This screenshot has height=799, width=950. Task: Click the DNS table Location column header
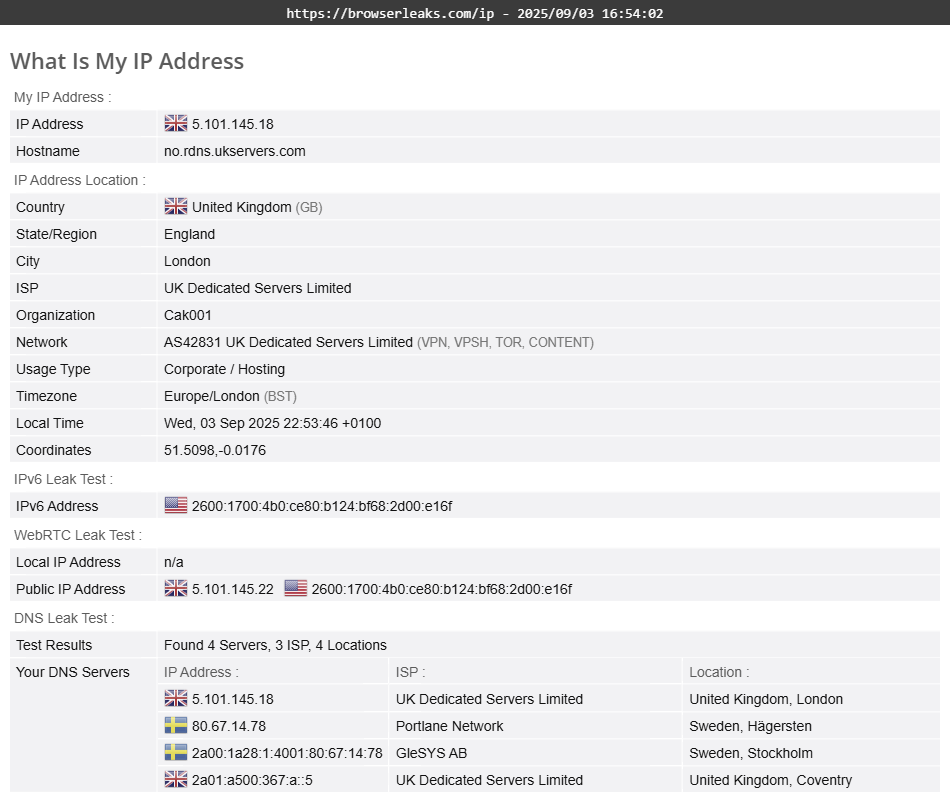(x=719, y=672)
